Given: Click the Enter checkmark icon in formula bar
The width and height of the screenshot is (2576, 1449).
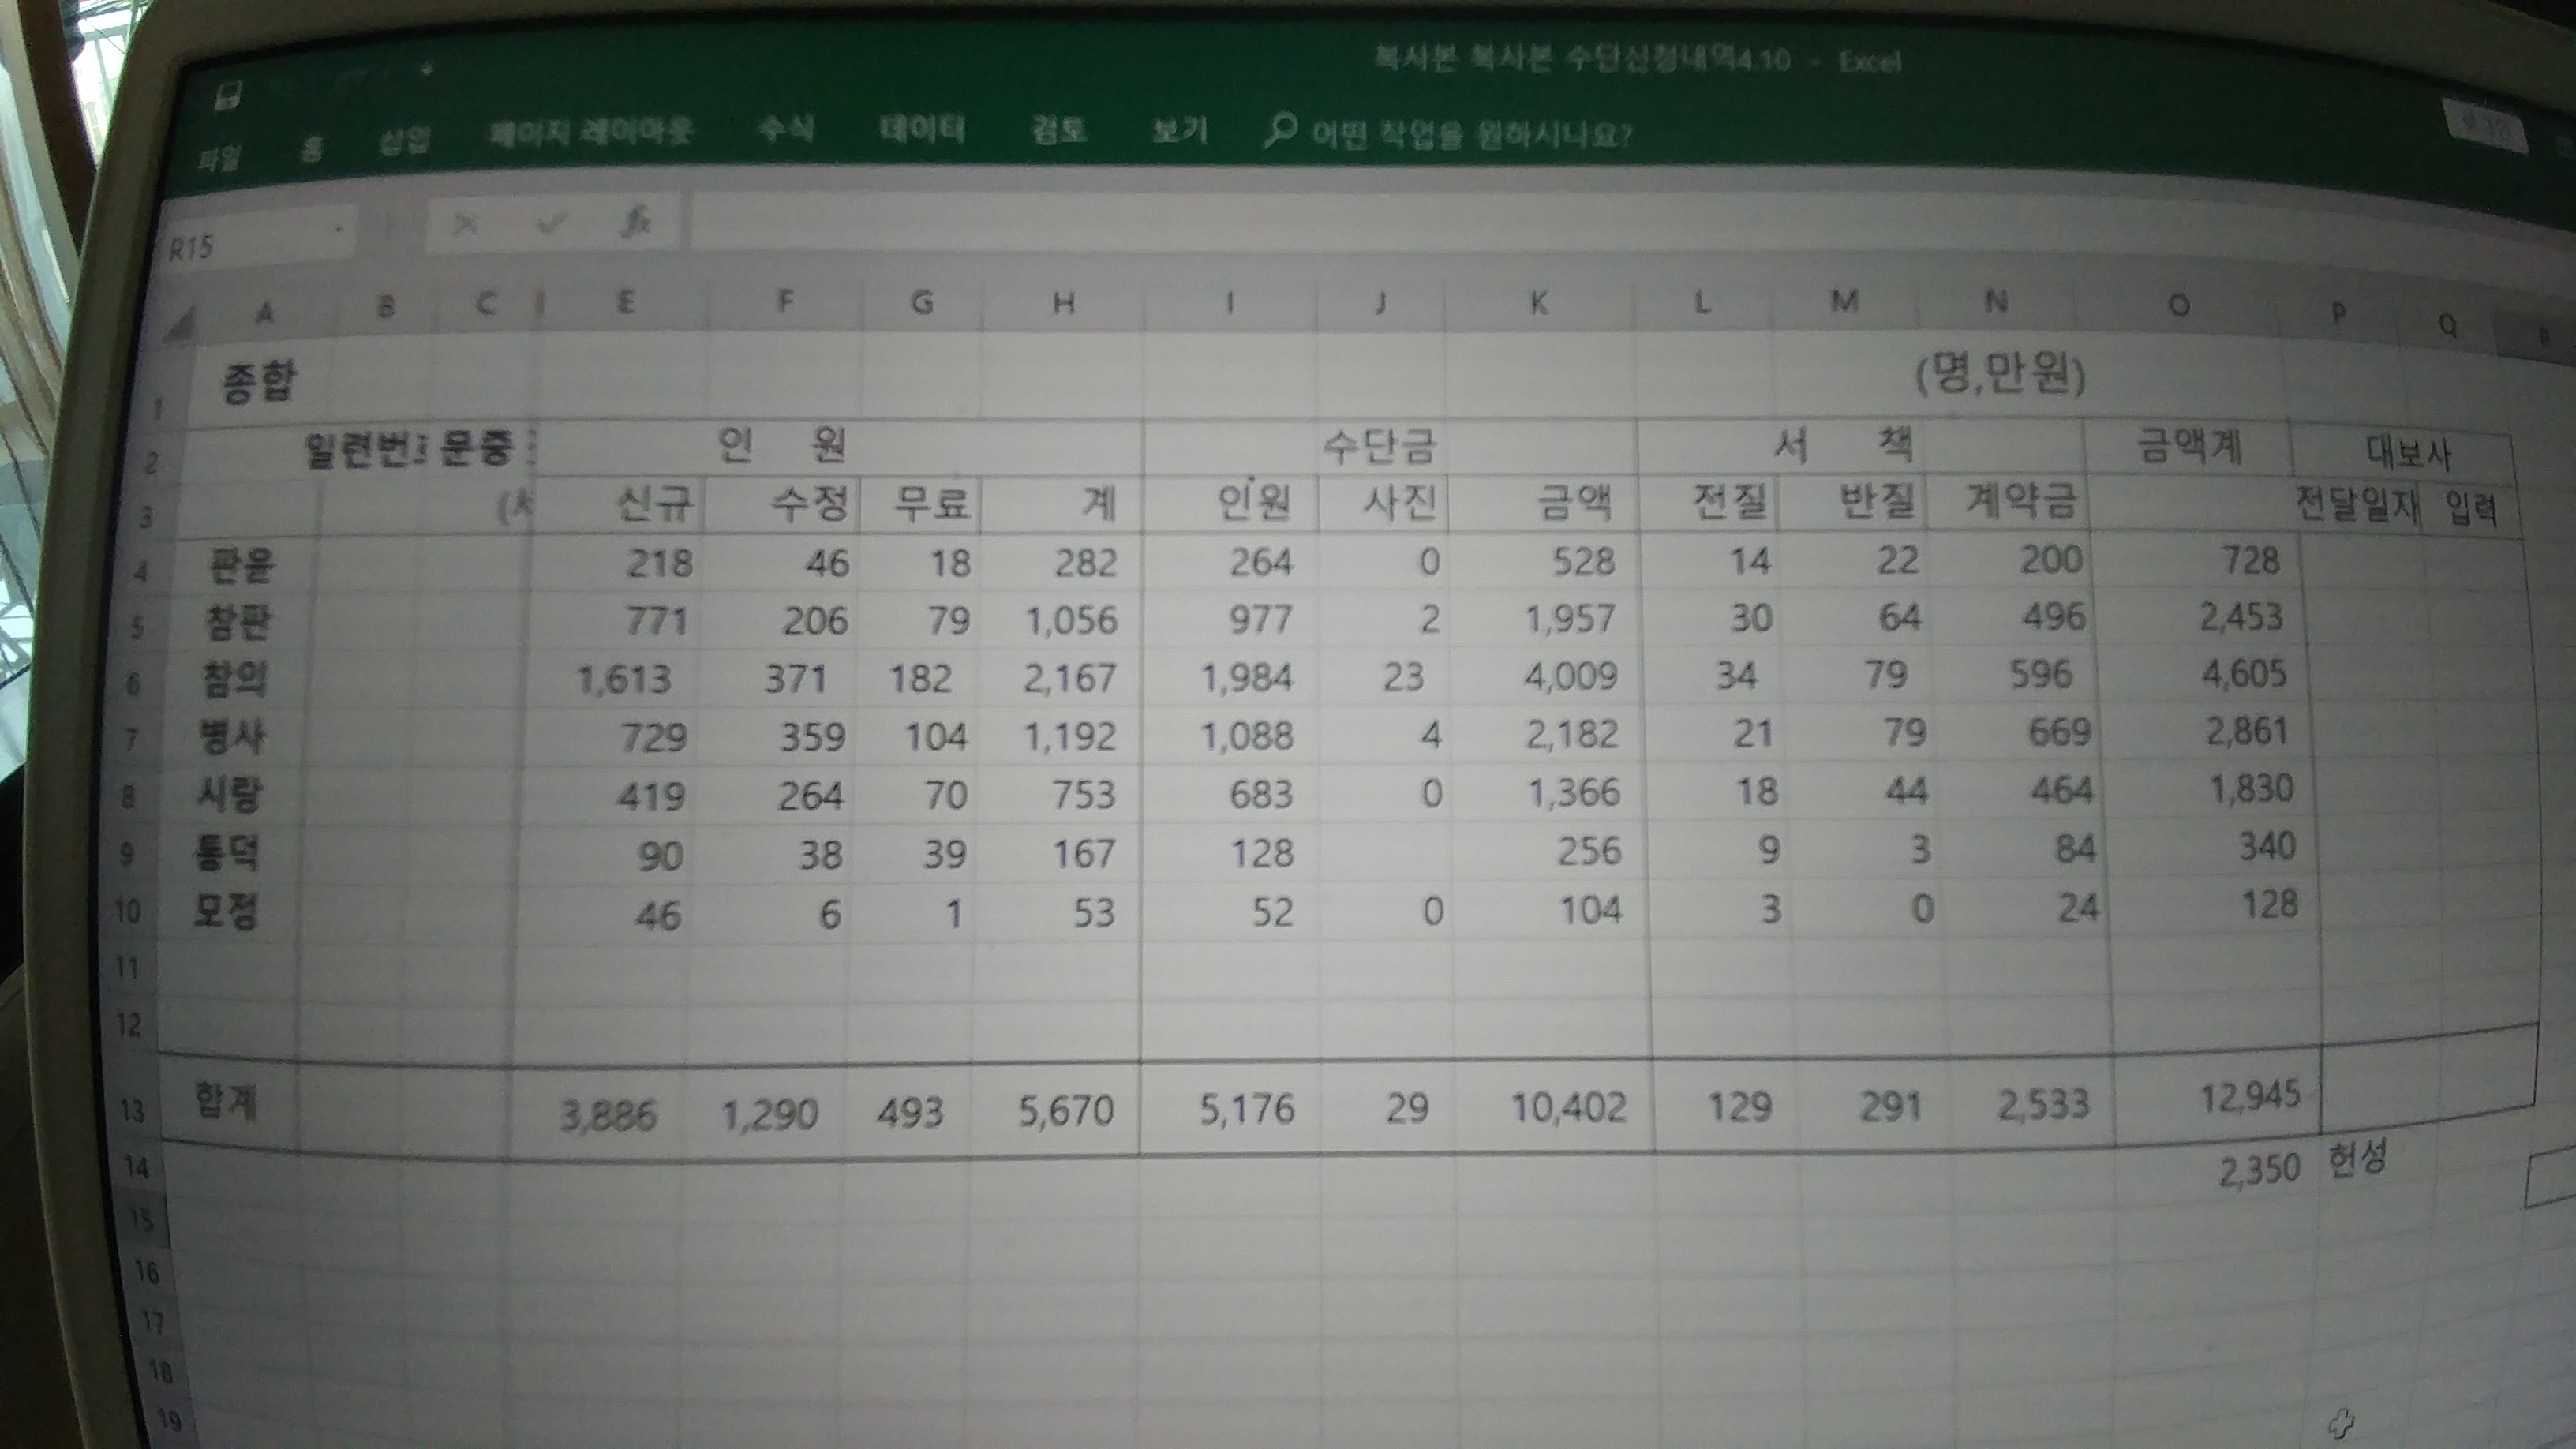Looking at the screenshot, I should pyautogui.click(x=549, y=223).
